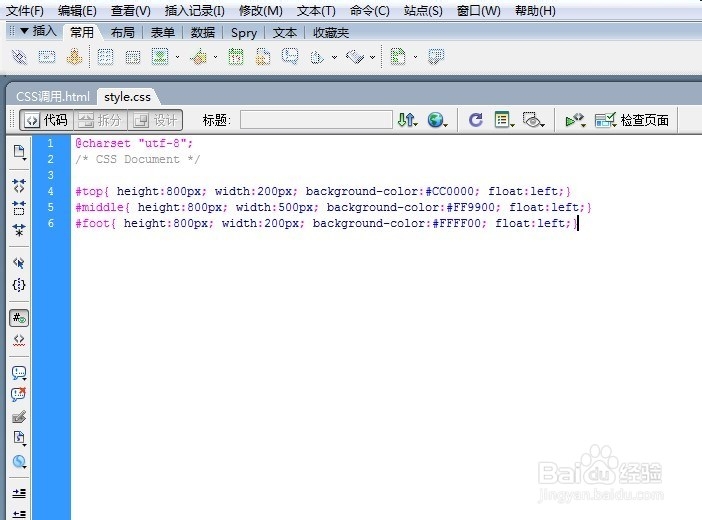This screenshot has width=702, height=520.
Task: Toggle Highlight Invalid Code
Action: tap(19, 340)
